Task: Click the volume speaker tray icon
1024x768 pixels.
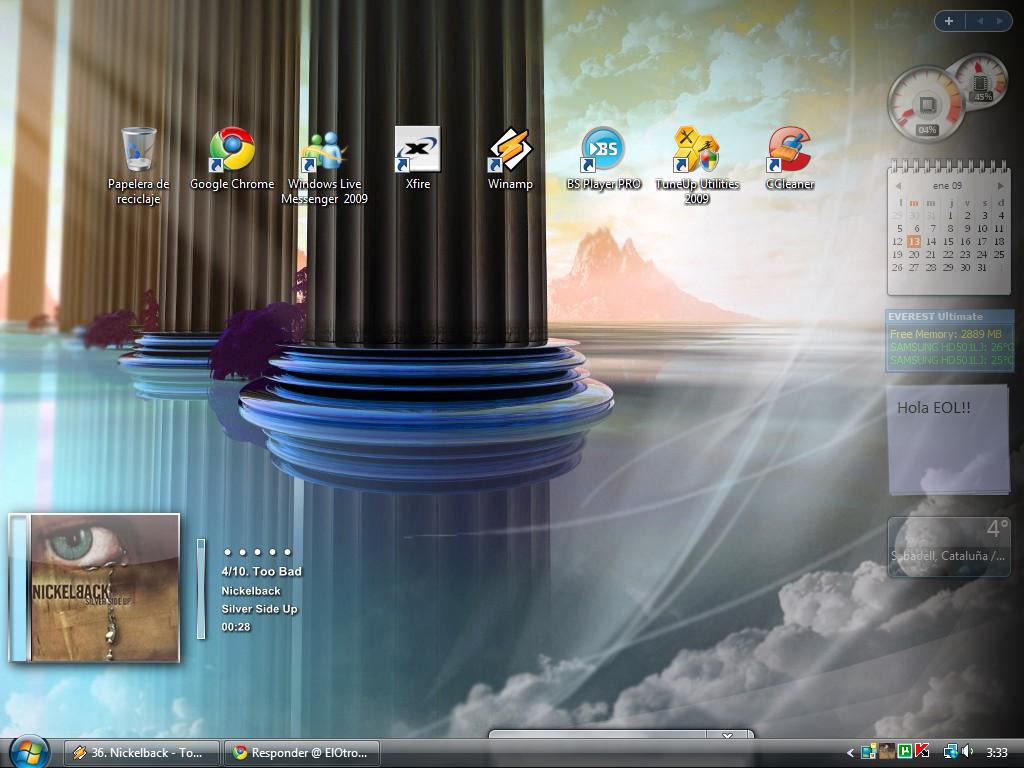Action: click(967, 752)
